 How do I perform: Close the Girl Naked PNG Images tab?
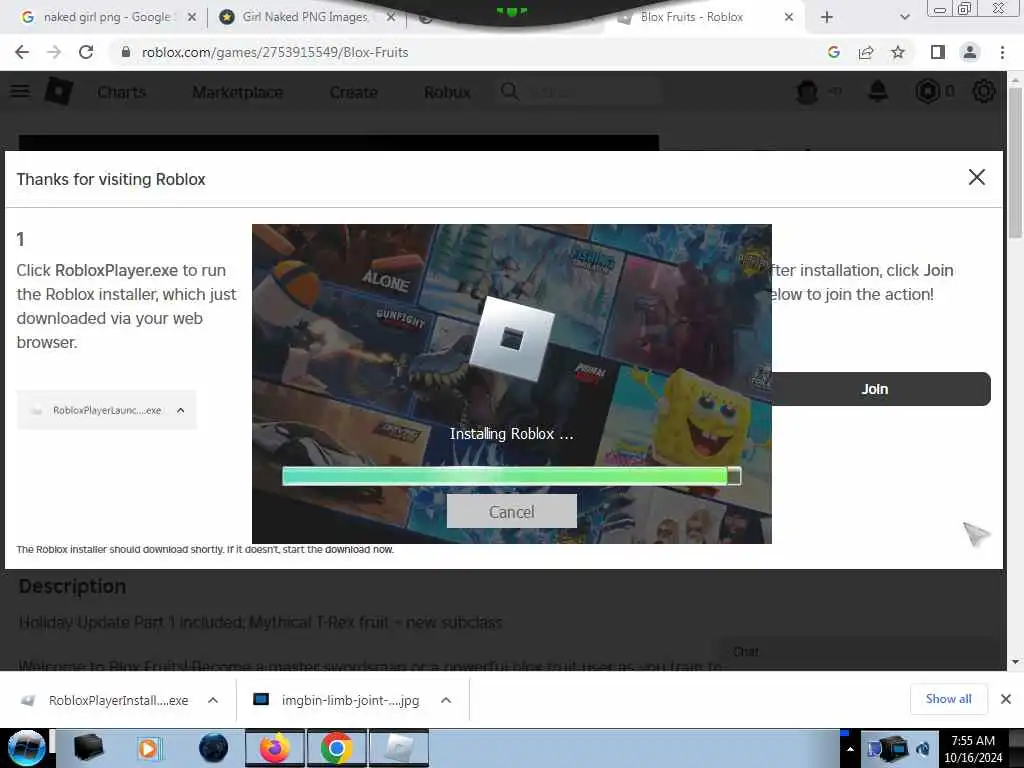click(x=391, y=17)
